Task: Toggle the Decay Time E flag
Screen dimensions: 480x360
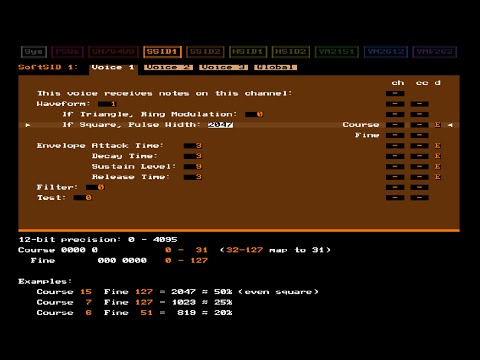Action: pos(438,156)
